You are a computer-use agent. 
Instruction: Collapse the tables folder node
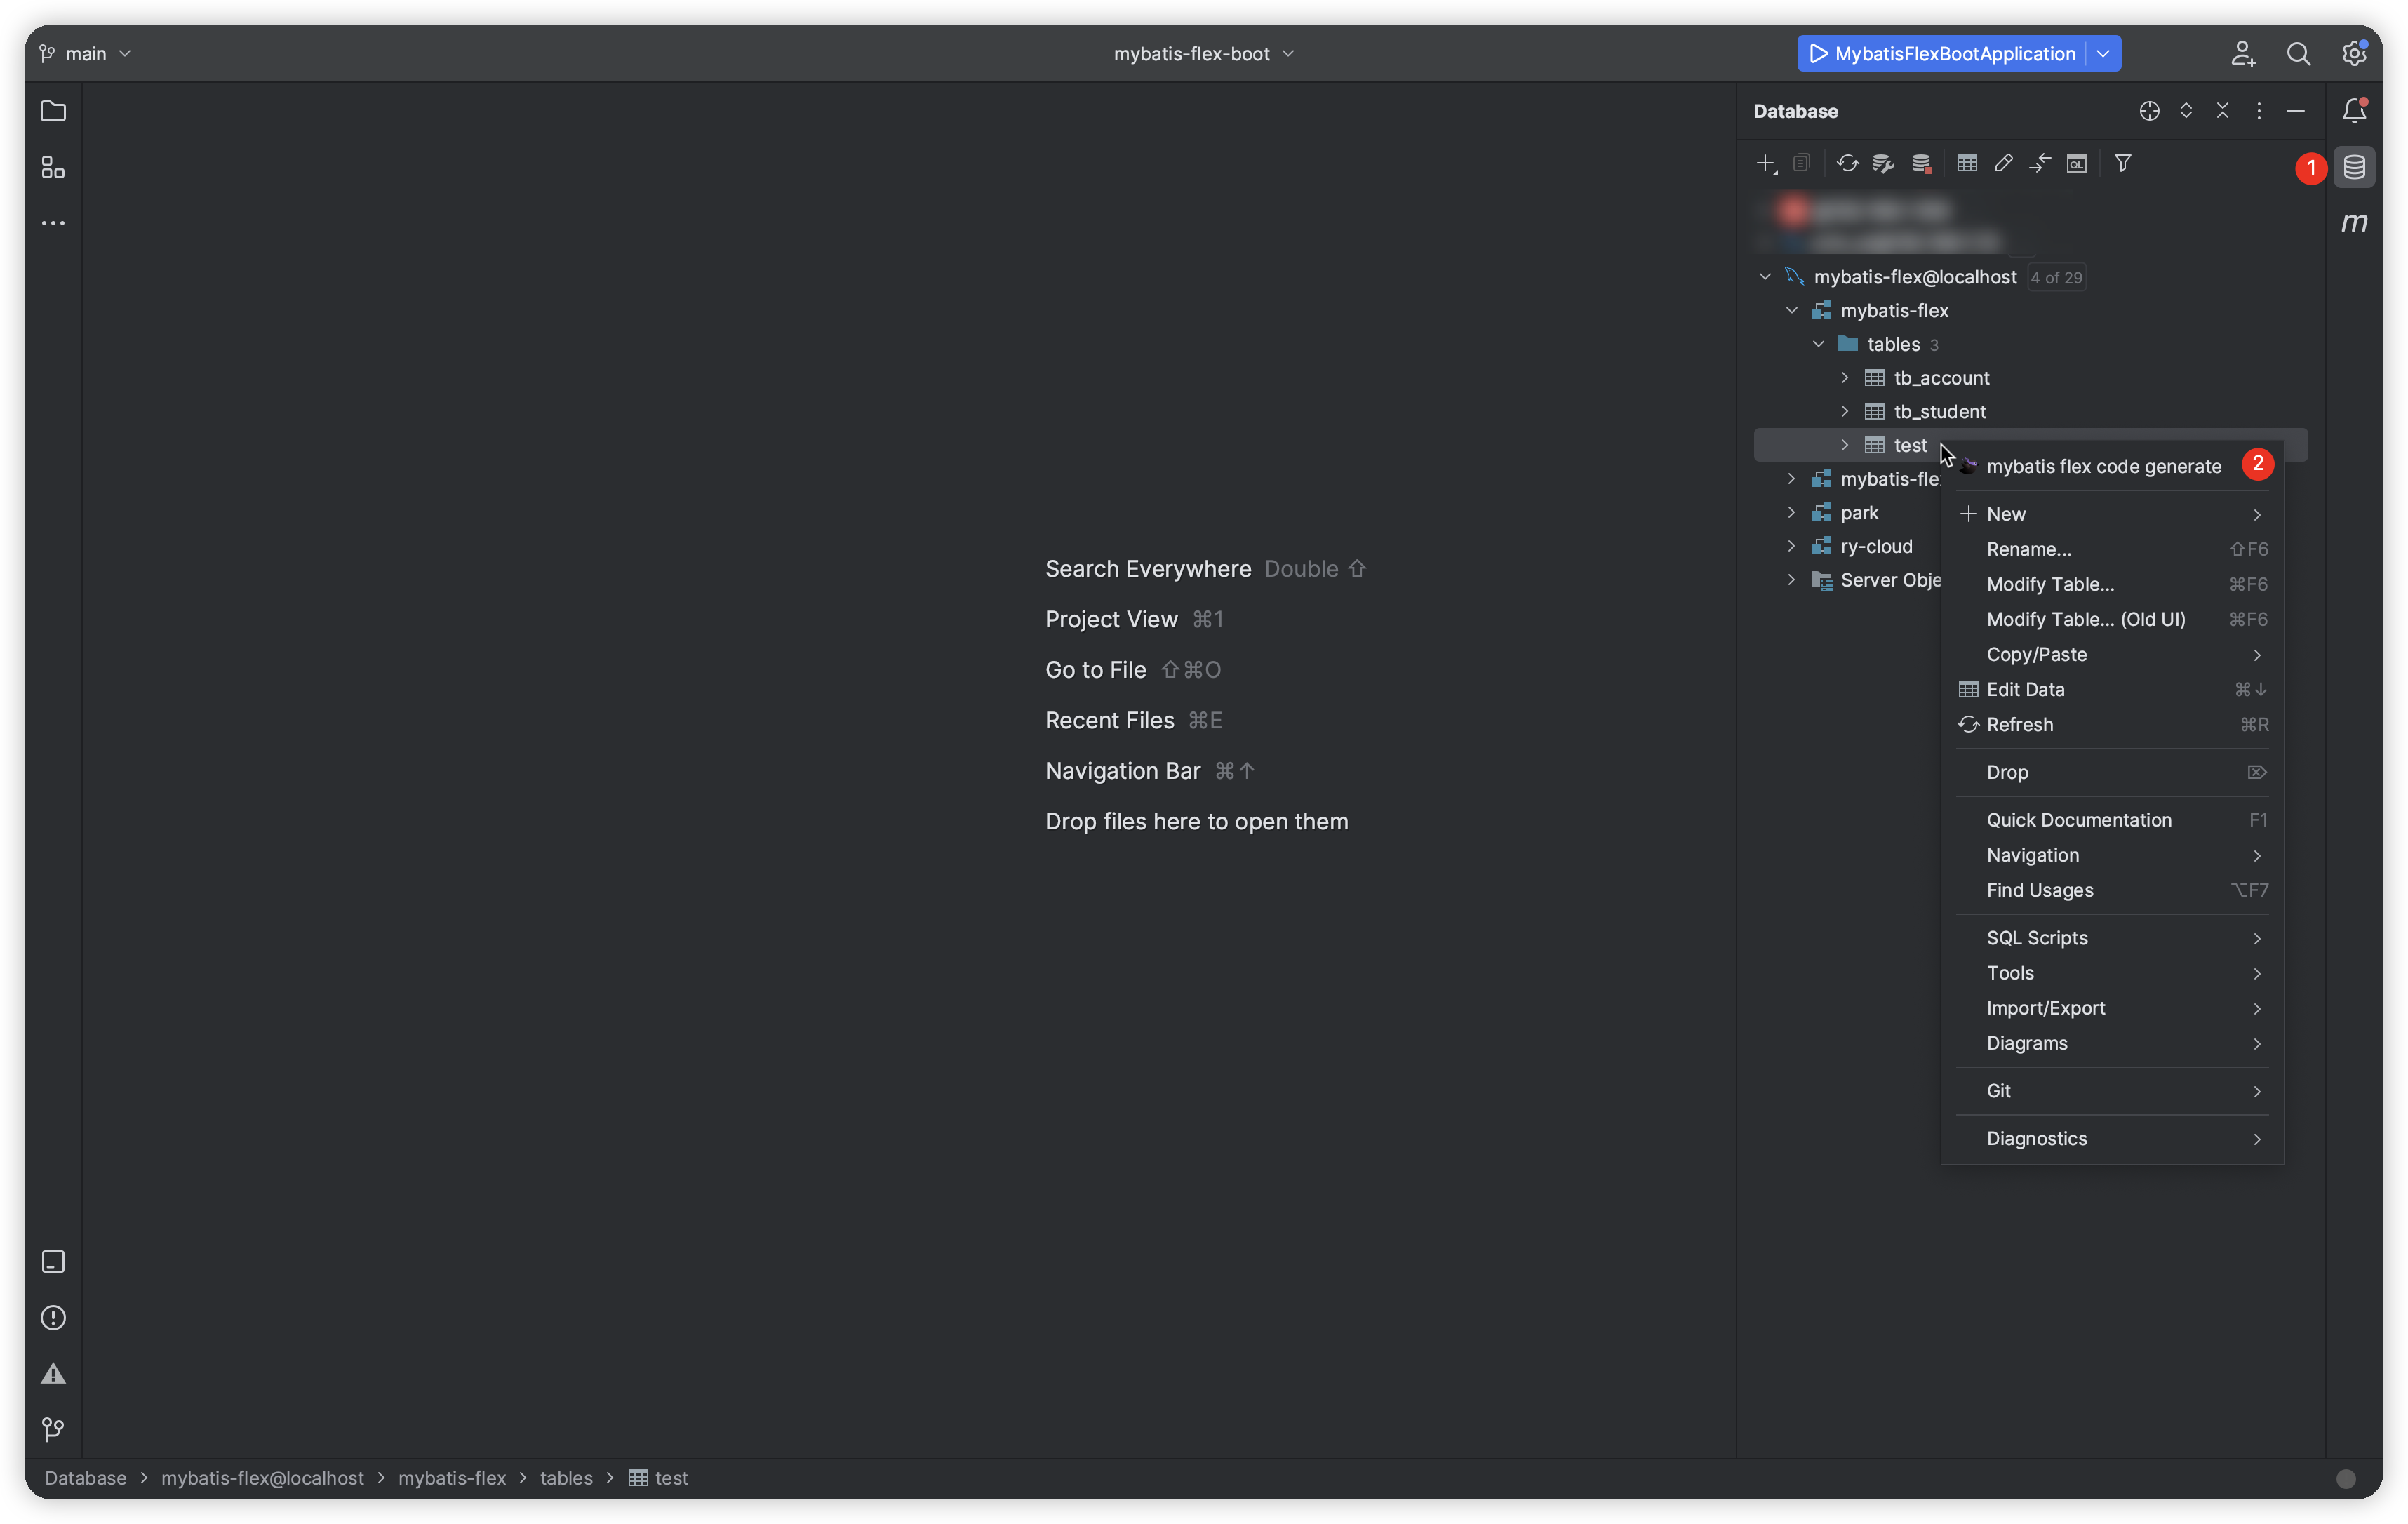click(1819, 344)
